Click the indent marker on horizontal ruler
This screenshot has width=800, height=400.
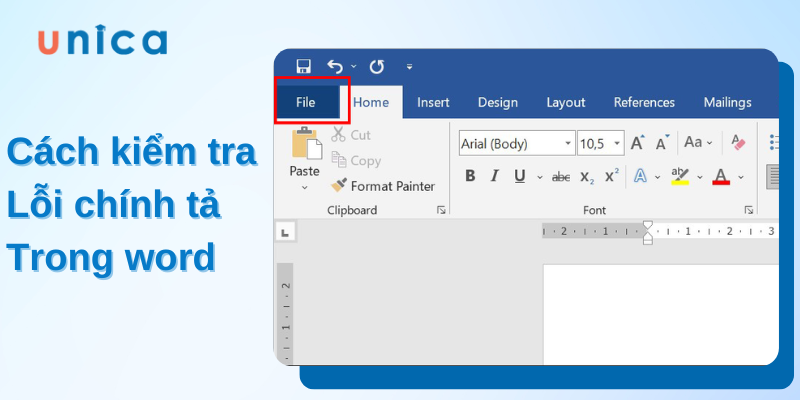tap(647, 232)
